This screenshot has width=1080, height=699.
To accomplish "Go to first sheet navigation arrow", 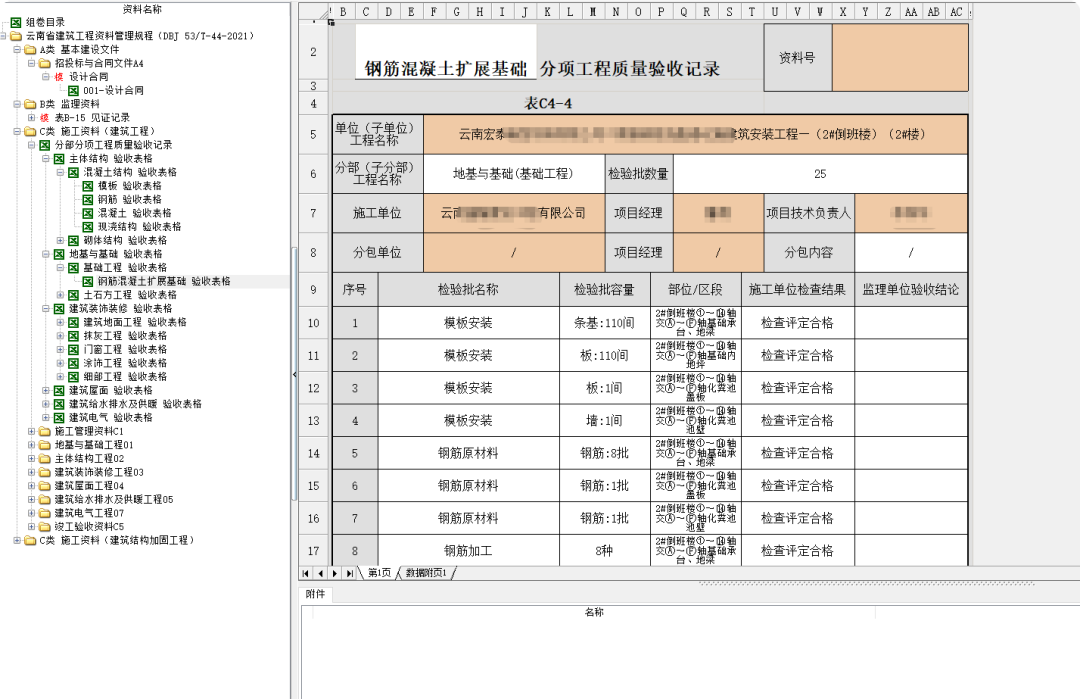I will tap(306, 573).
